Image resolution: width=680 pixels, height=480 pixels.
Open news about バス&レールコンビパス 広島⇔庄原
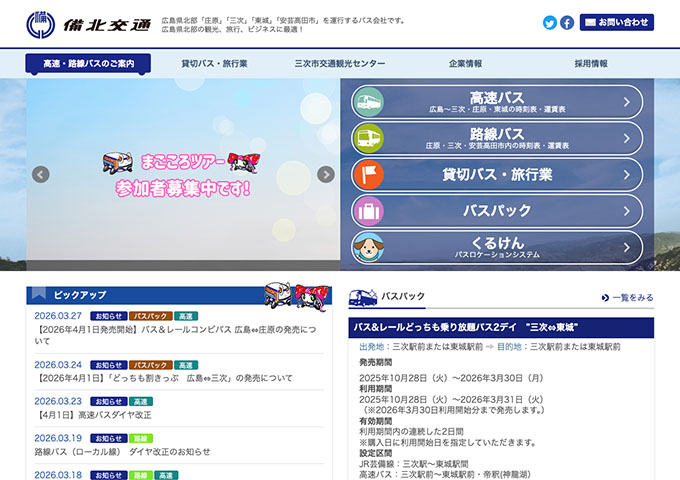[x=175, y=335]
